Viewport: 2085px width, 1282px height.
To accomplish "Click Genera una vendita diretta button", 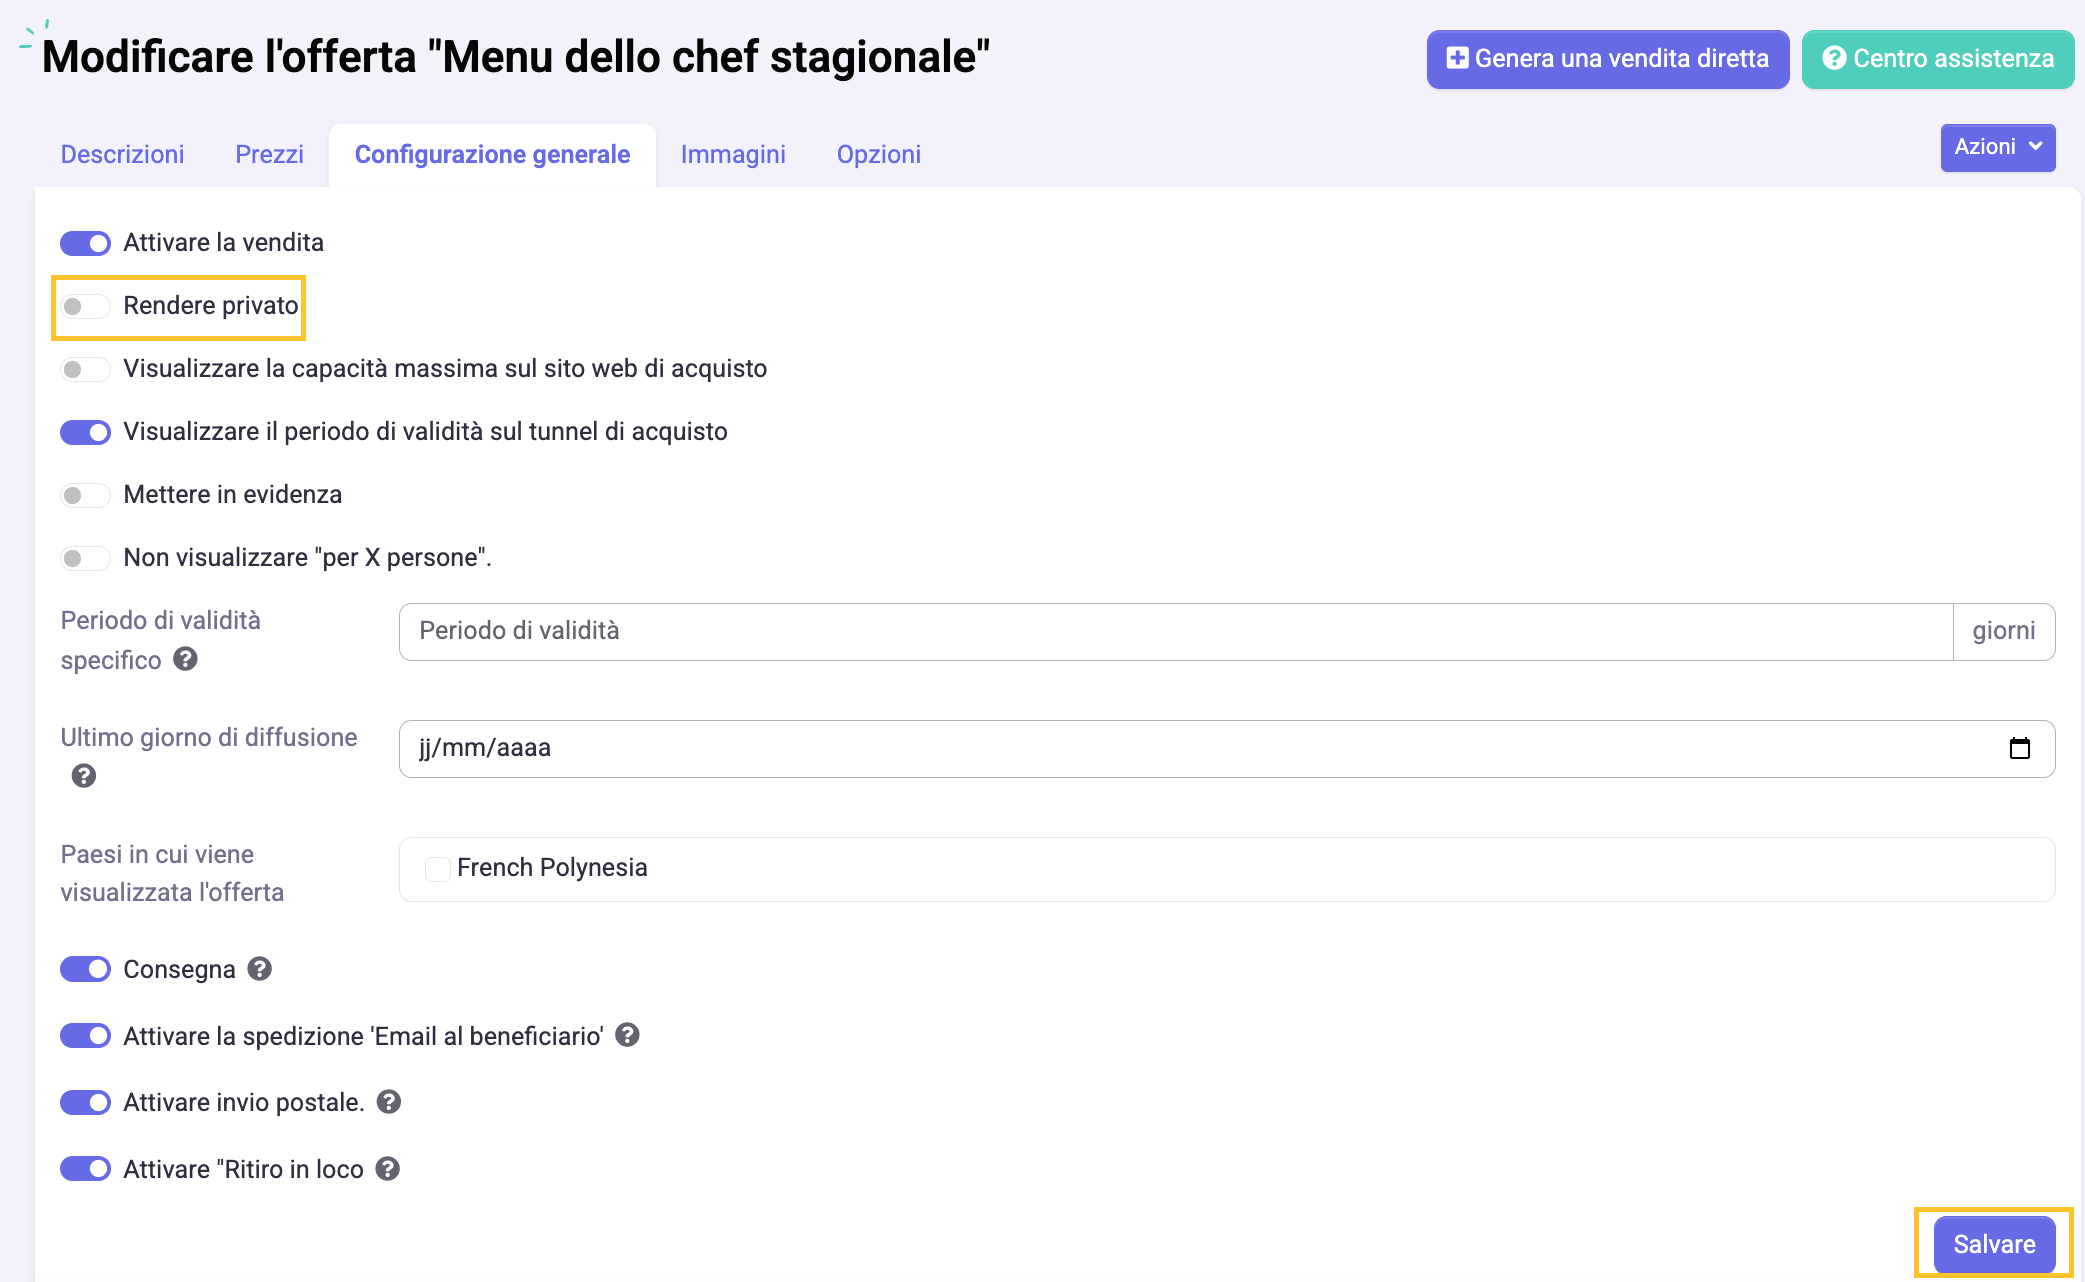I will point(1608,59).
